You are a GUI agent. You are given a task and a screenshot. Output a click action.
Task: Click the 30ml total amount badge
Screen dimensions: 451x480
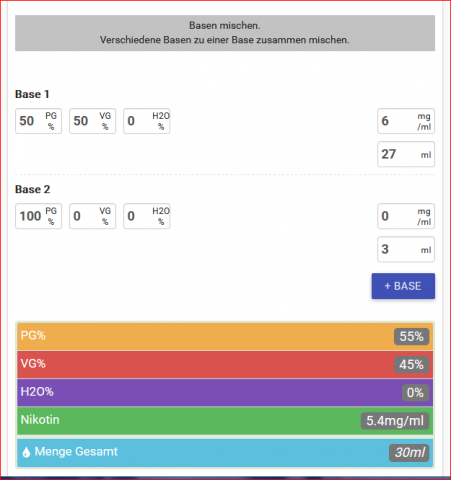coord(409,453)
